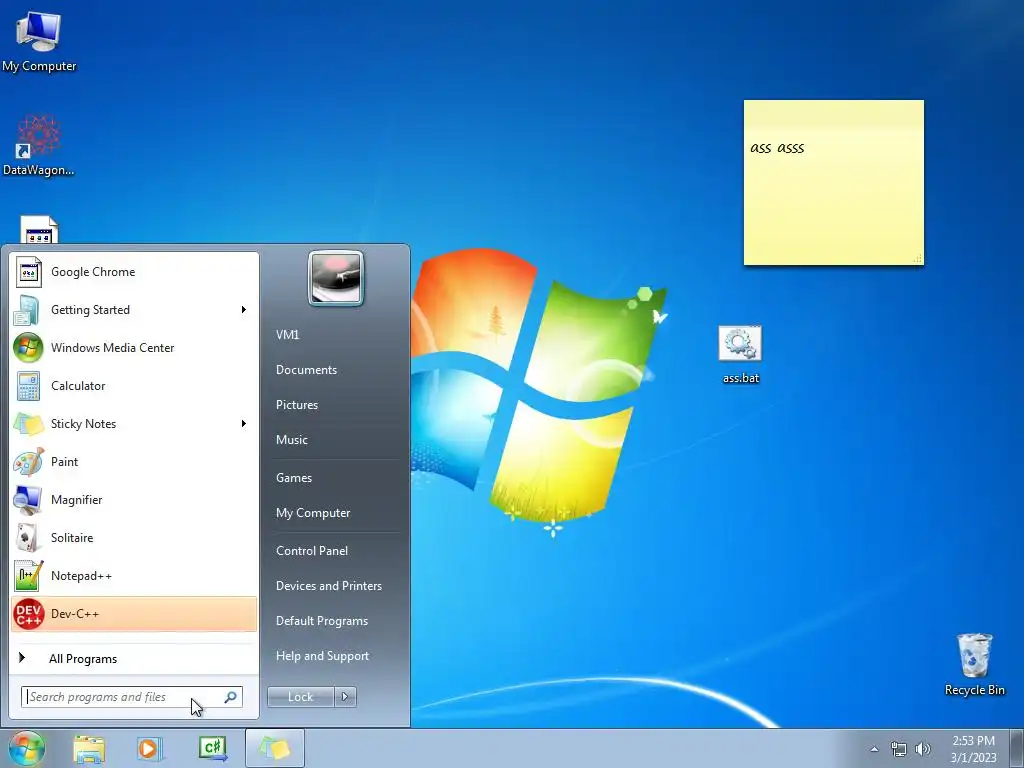Viewport: 1024px width, 768px height.
Task: Select the partially hidden desktop file icon
Action: pos(39,230)
